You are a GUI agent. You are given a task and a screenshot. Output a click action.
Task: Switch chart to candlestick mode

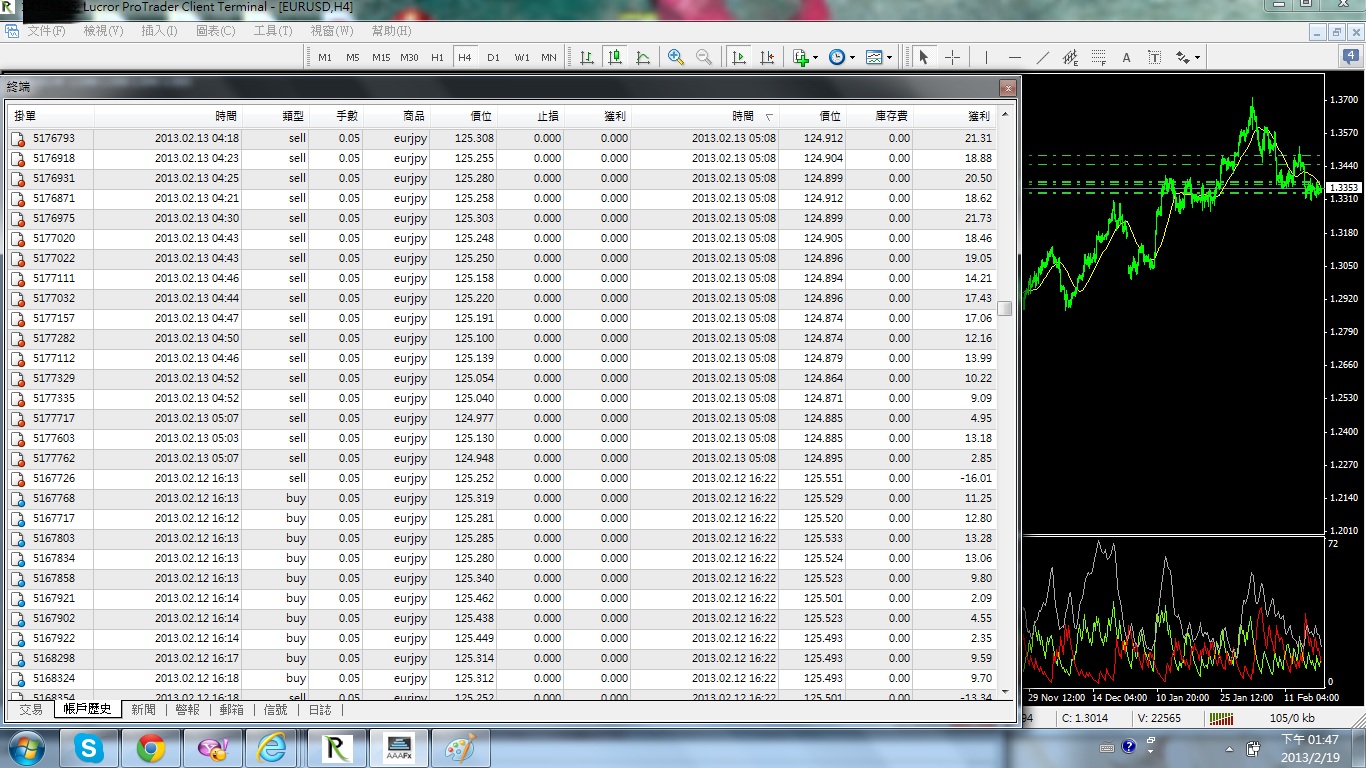tap(615, 57)
